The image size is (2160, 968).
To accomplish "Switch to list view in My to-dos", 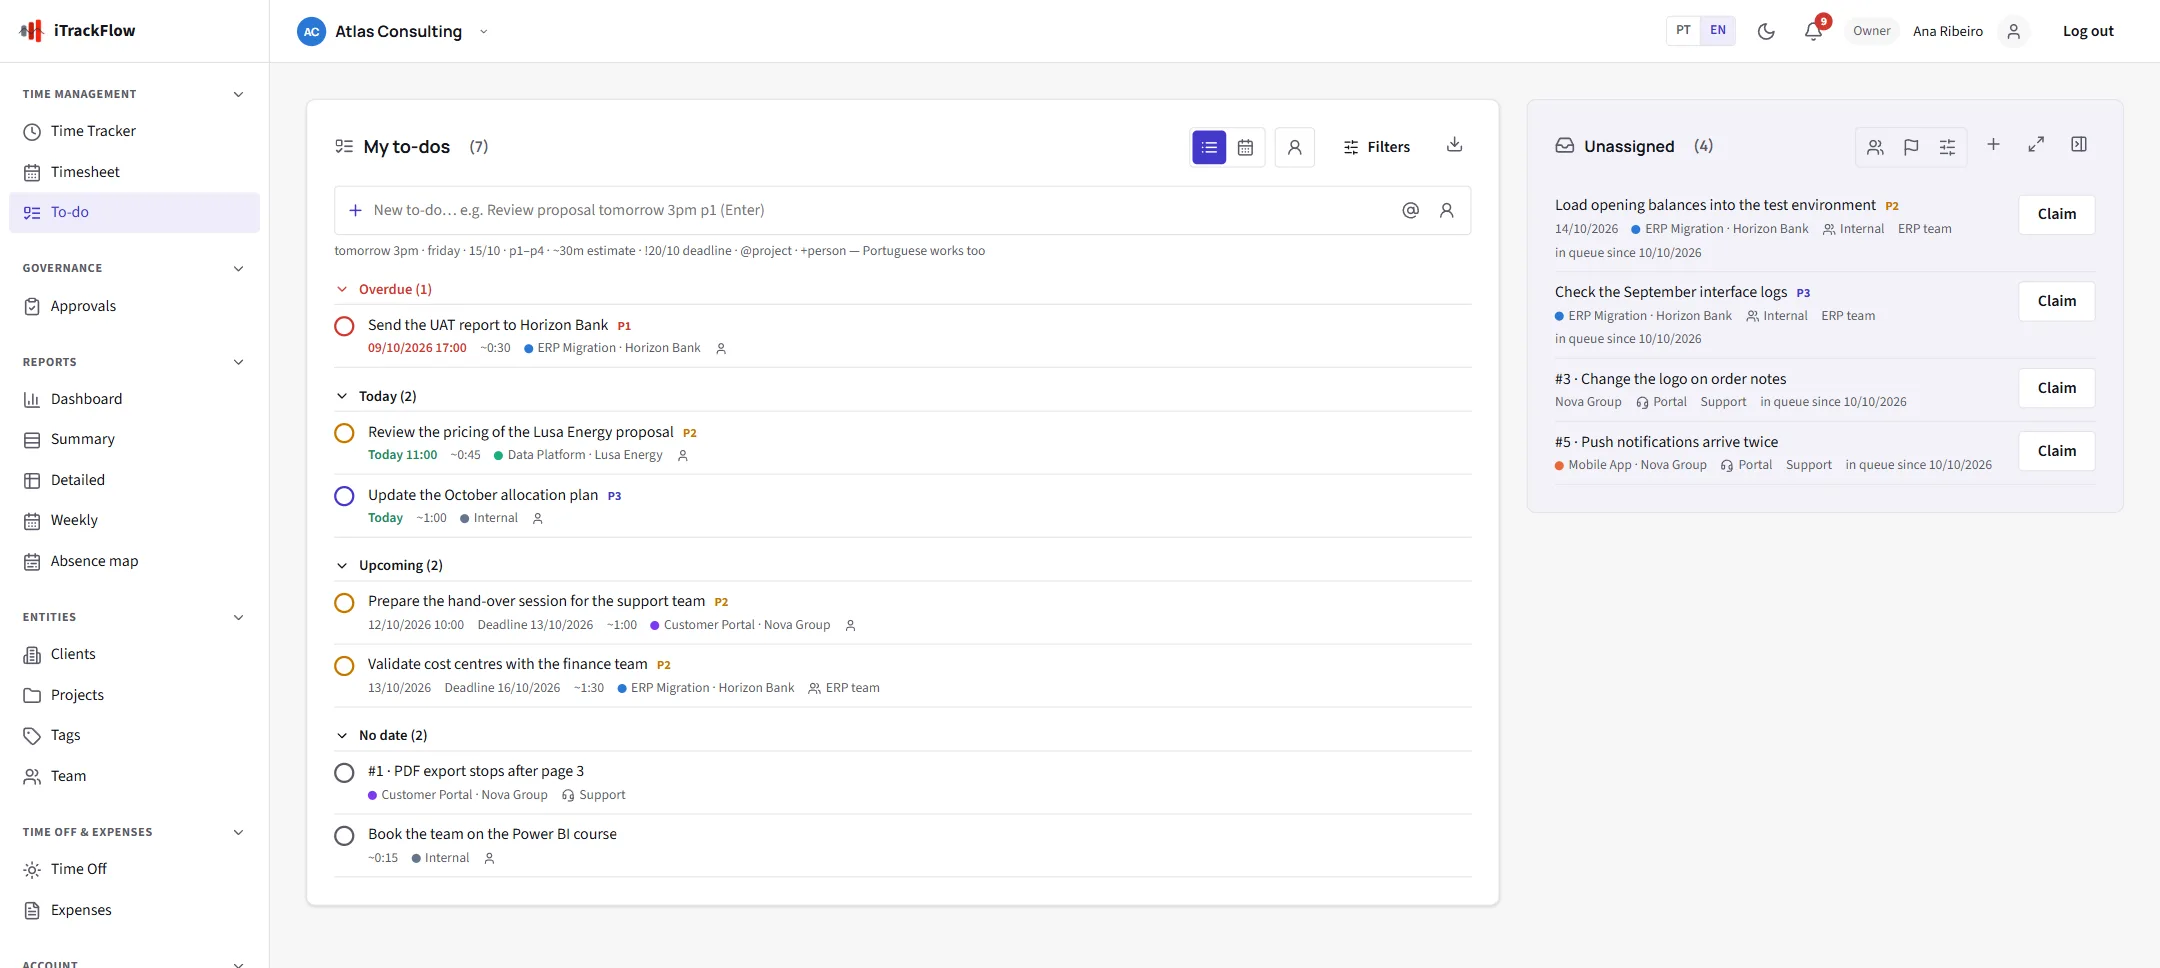I will (1209, 147).
